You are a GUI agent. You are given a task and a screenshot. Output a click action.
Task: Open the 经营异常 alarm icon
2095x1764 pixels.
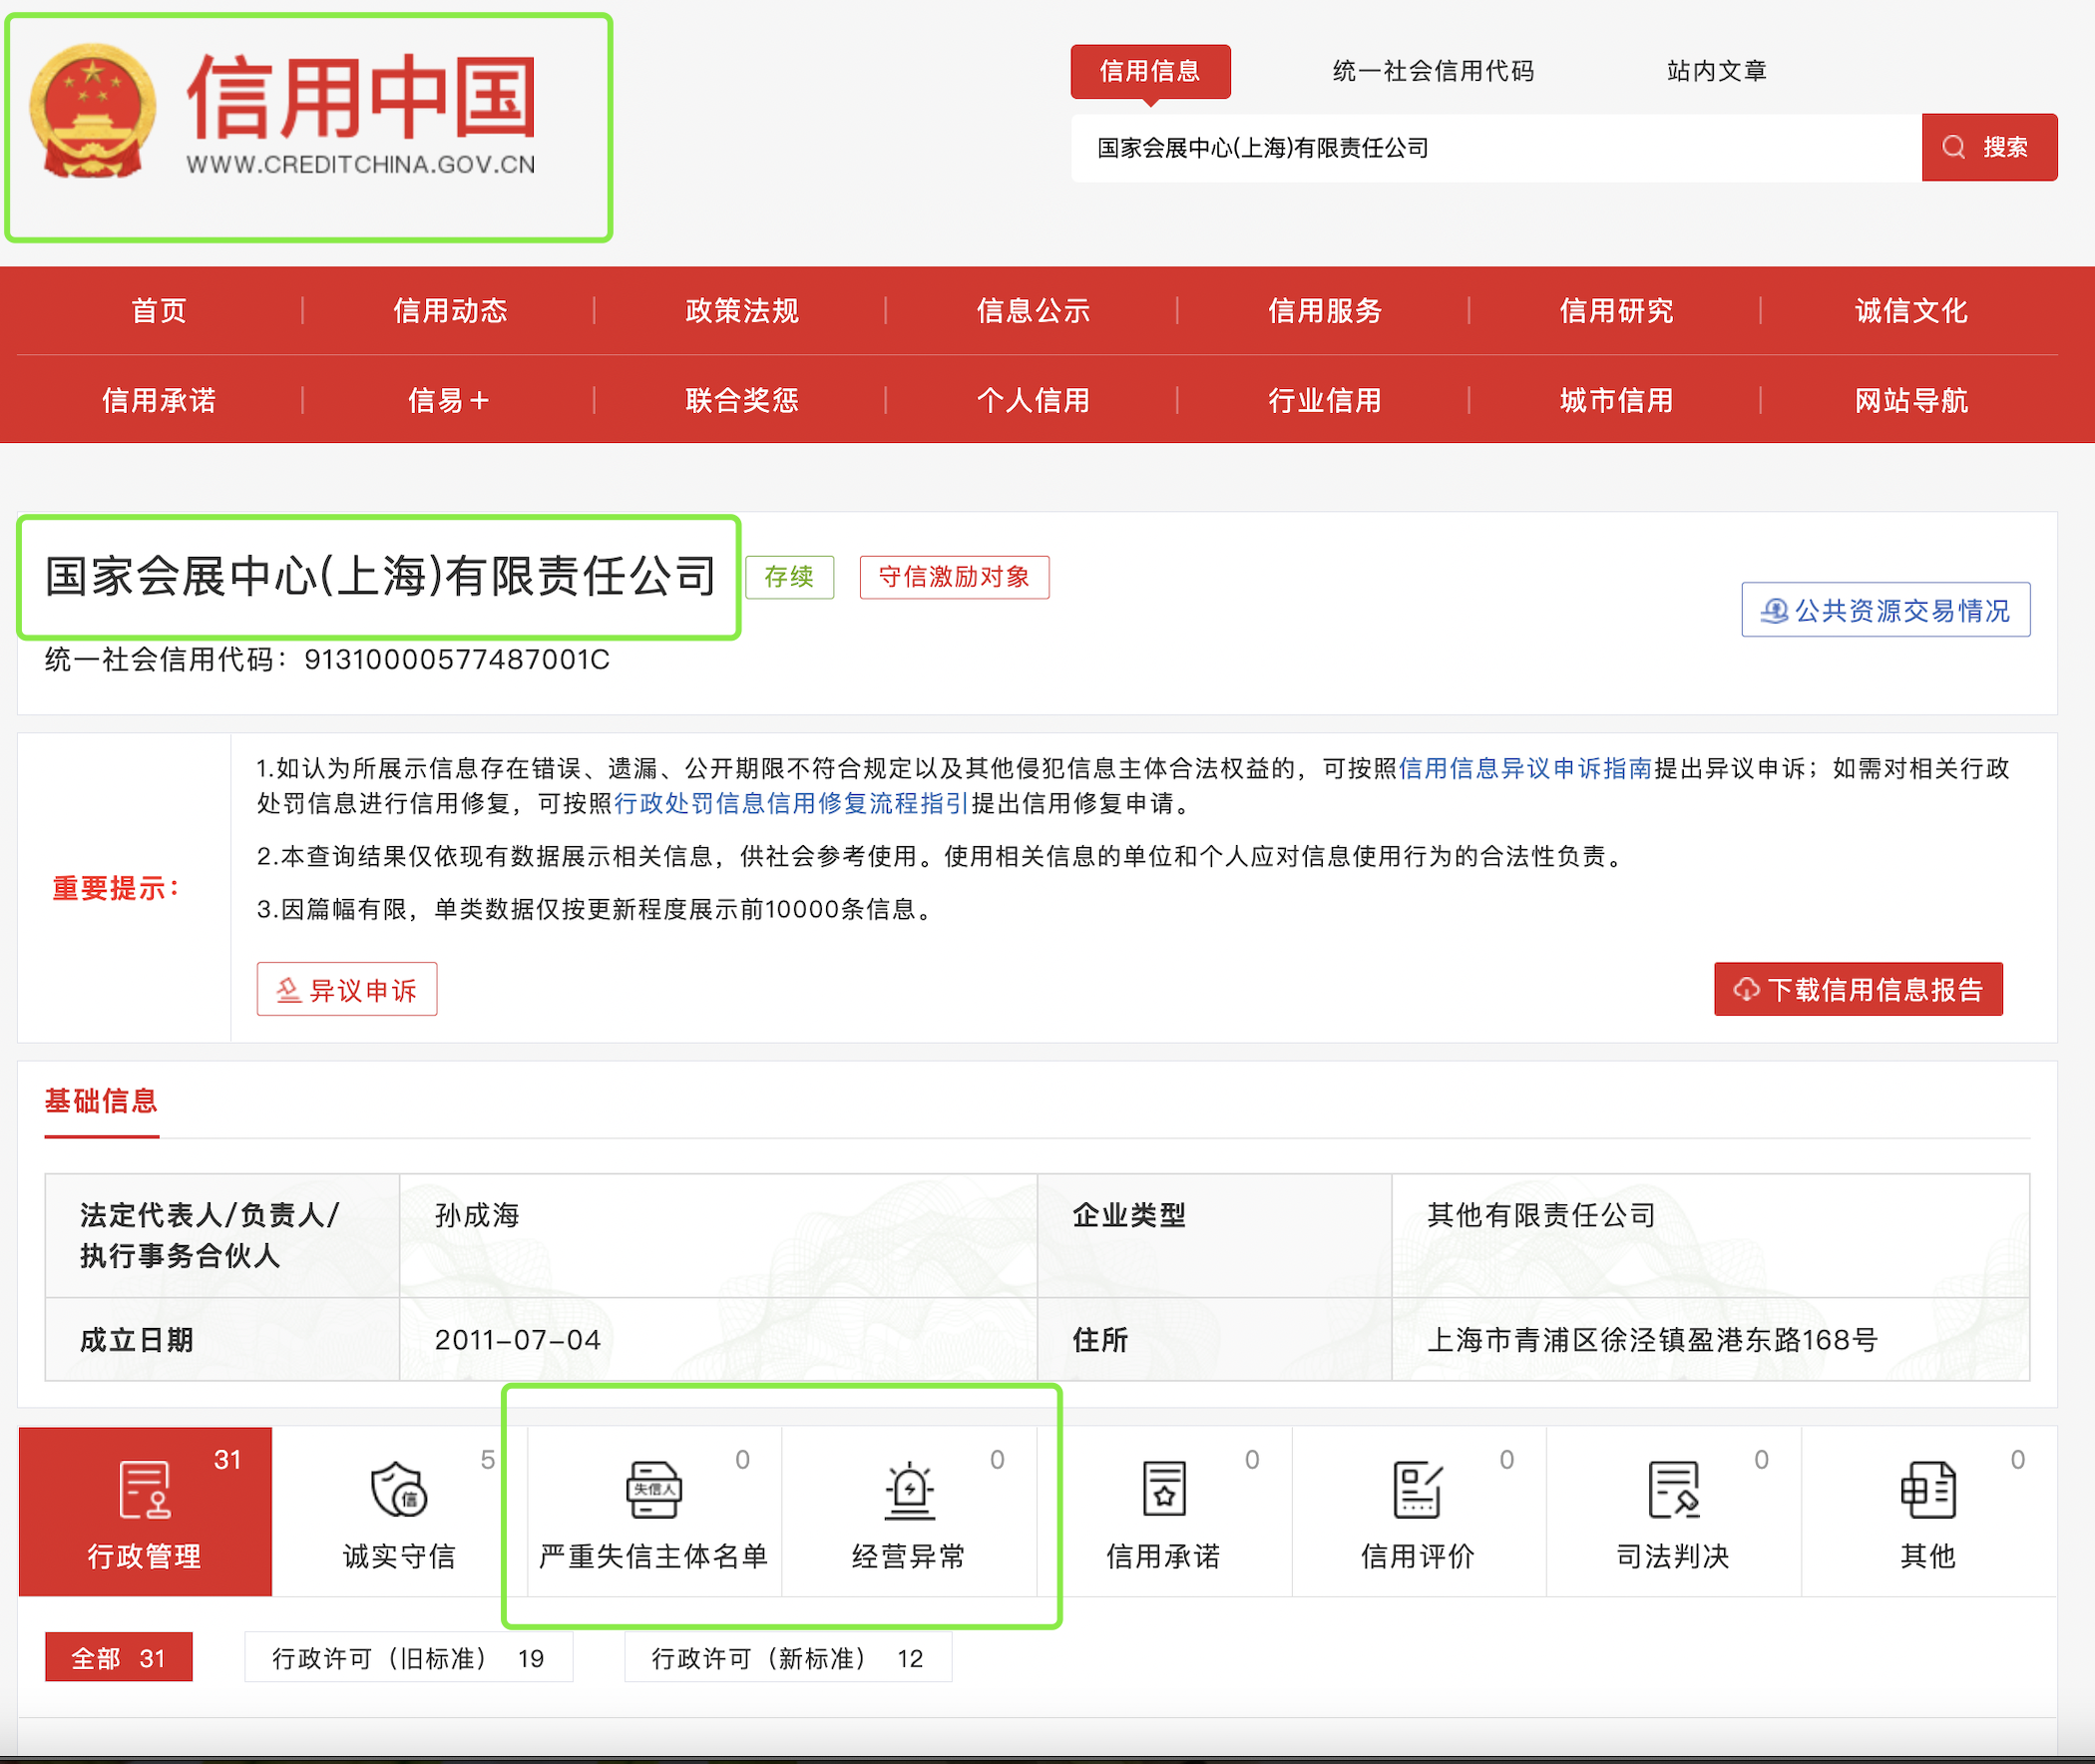tap(909, 1490)
